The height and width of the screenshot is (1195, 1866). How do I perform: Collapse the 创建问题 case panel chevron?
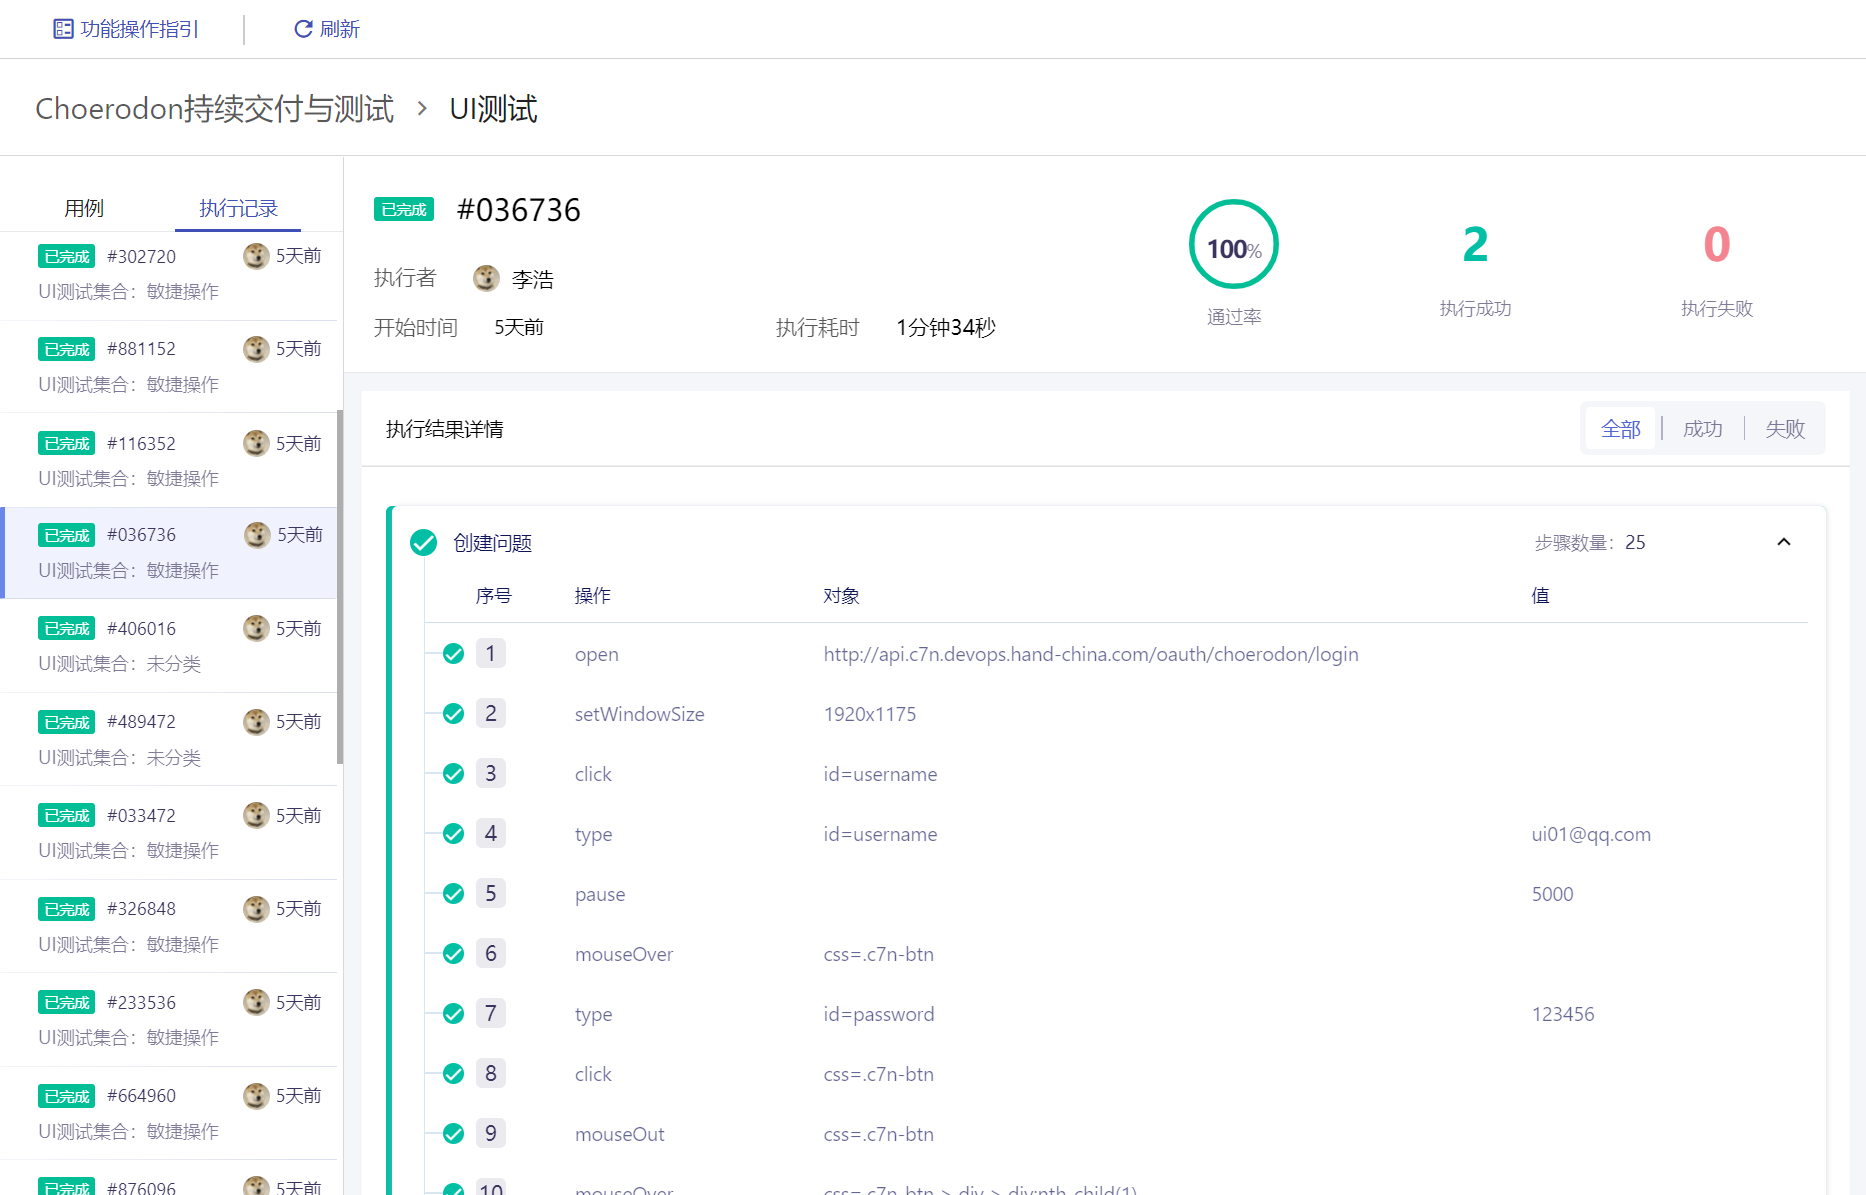(1784, 542)
